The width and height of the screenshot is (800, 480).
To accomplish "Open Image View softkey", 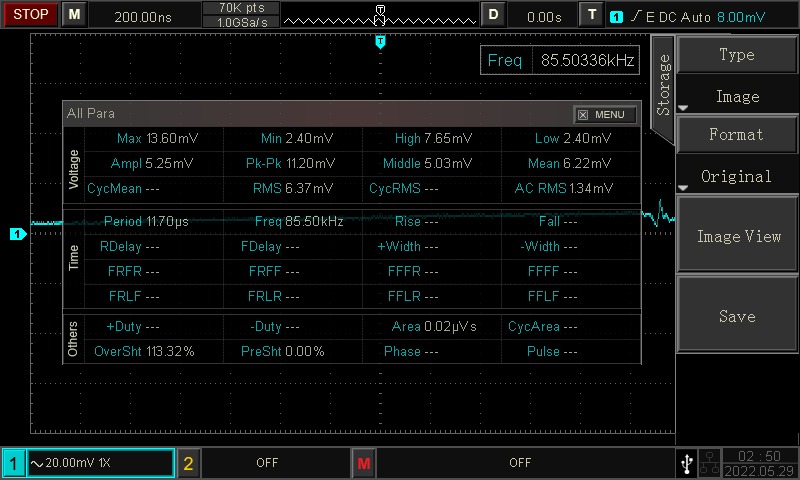I will 738,235.
